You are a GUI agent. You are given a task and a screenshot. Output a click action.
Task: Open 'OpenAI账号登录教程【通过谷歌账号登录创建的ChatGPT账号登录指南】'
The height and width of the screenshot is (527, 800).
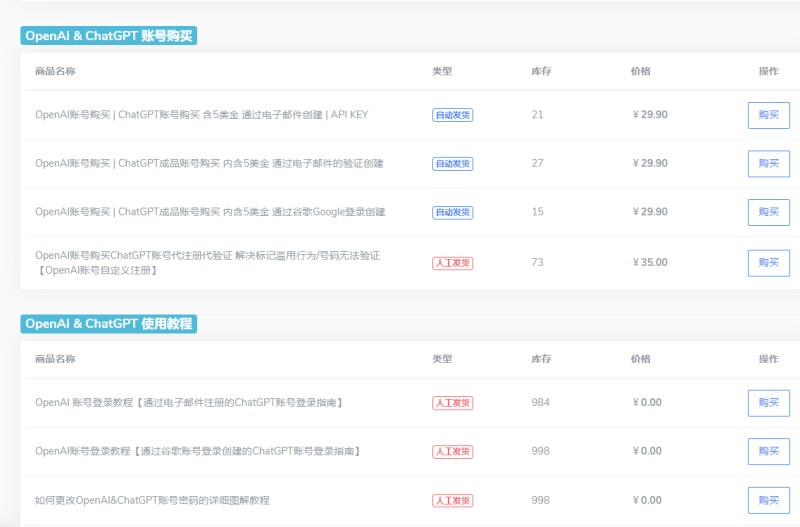tap(198, 451)
